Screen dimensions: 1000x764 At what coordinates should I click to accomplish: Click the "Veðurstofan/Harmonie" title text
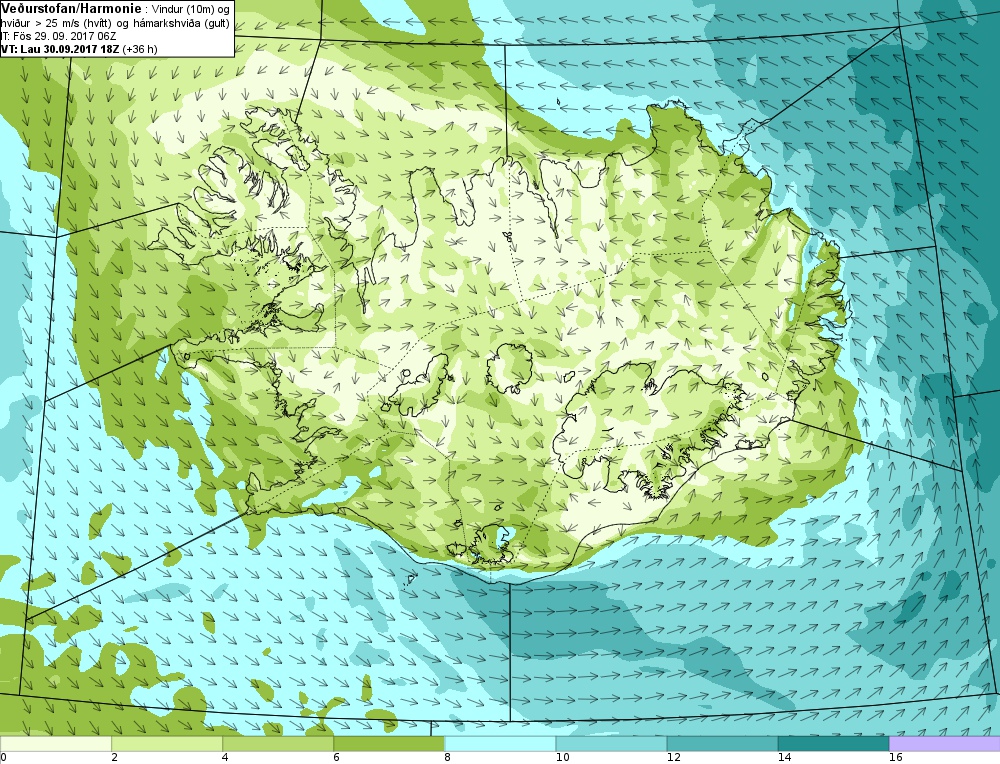(71, 9)
